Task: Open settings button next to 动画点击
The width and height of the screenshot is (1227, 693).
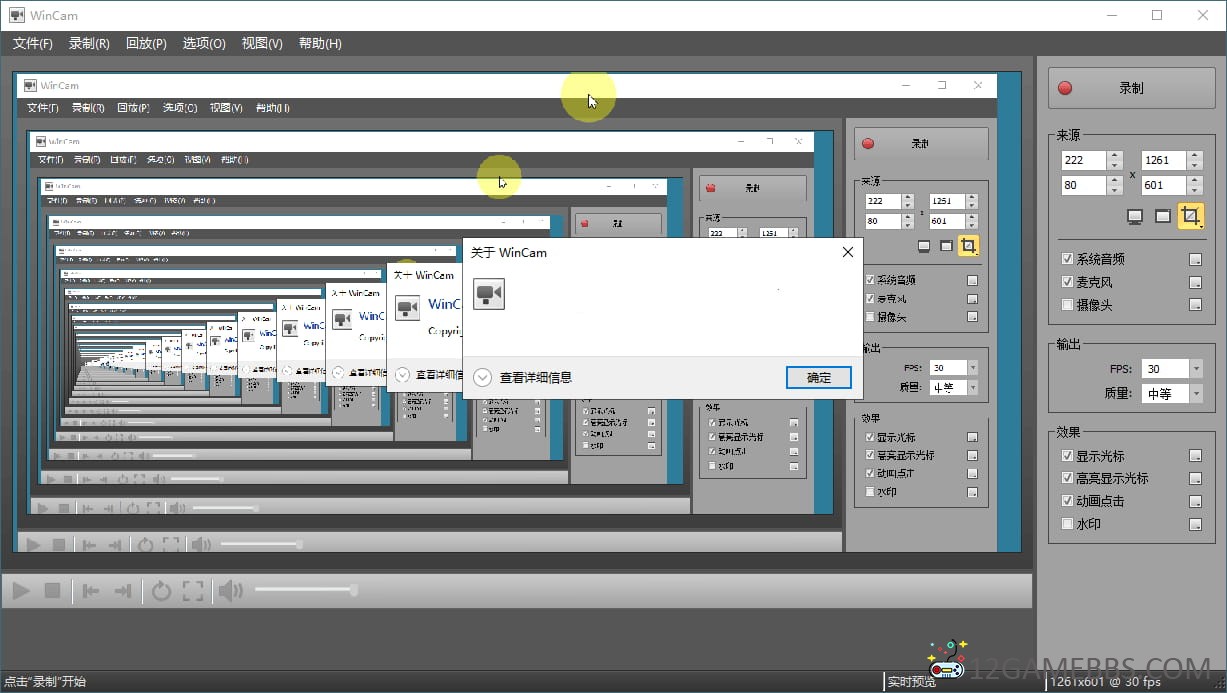Action: pyautogui.click(x=1195, y=502)
